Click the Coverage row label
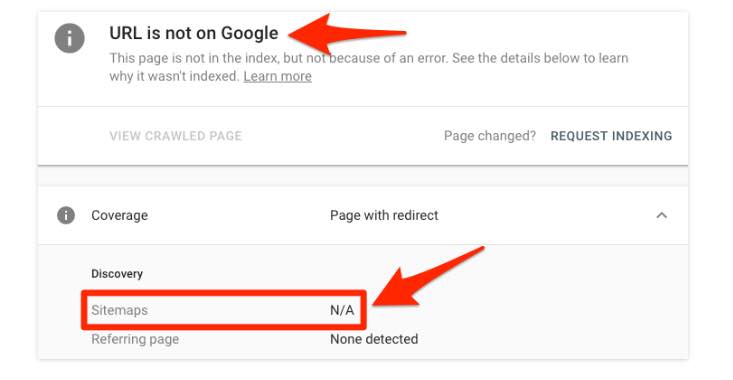This screenshot has height=380, width=733. coord(120,215)
